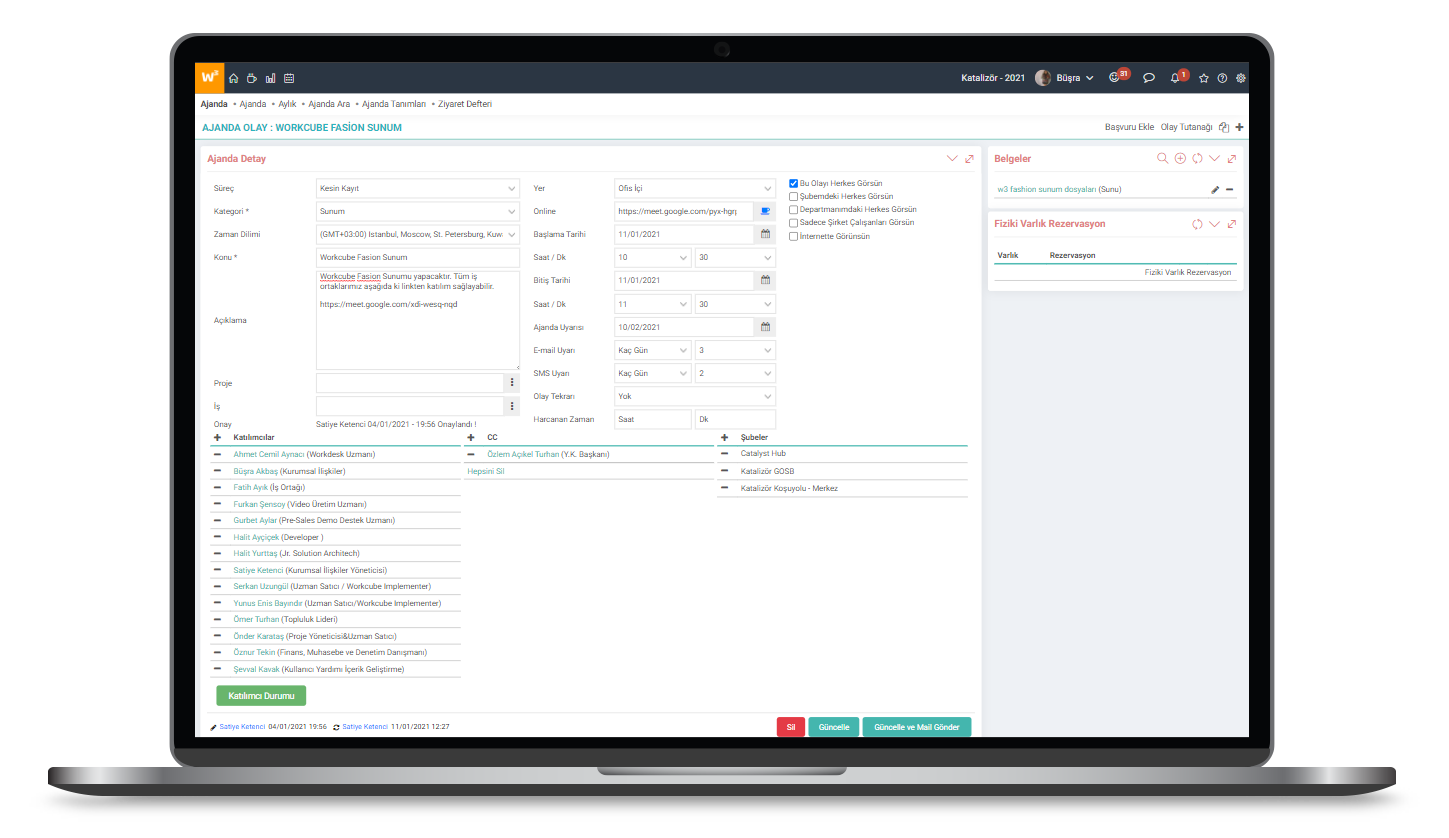Add a branch with Şubeler plus icon

point(724,437)
